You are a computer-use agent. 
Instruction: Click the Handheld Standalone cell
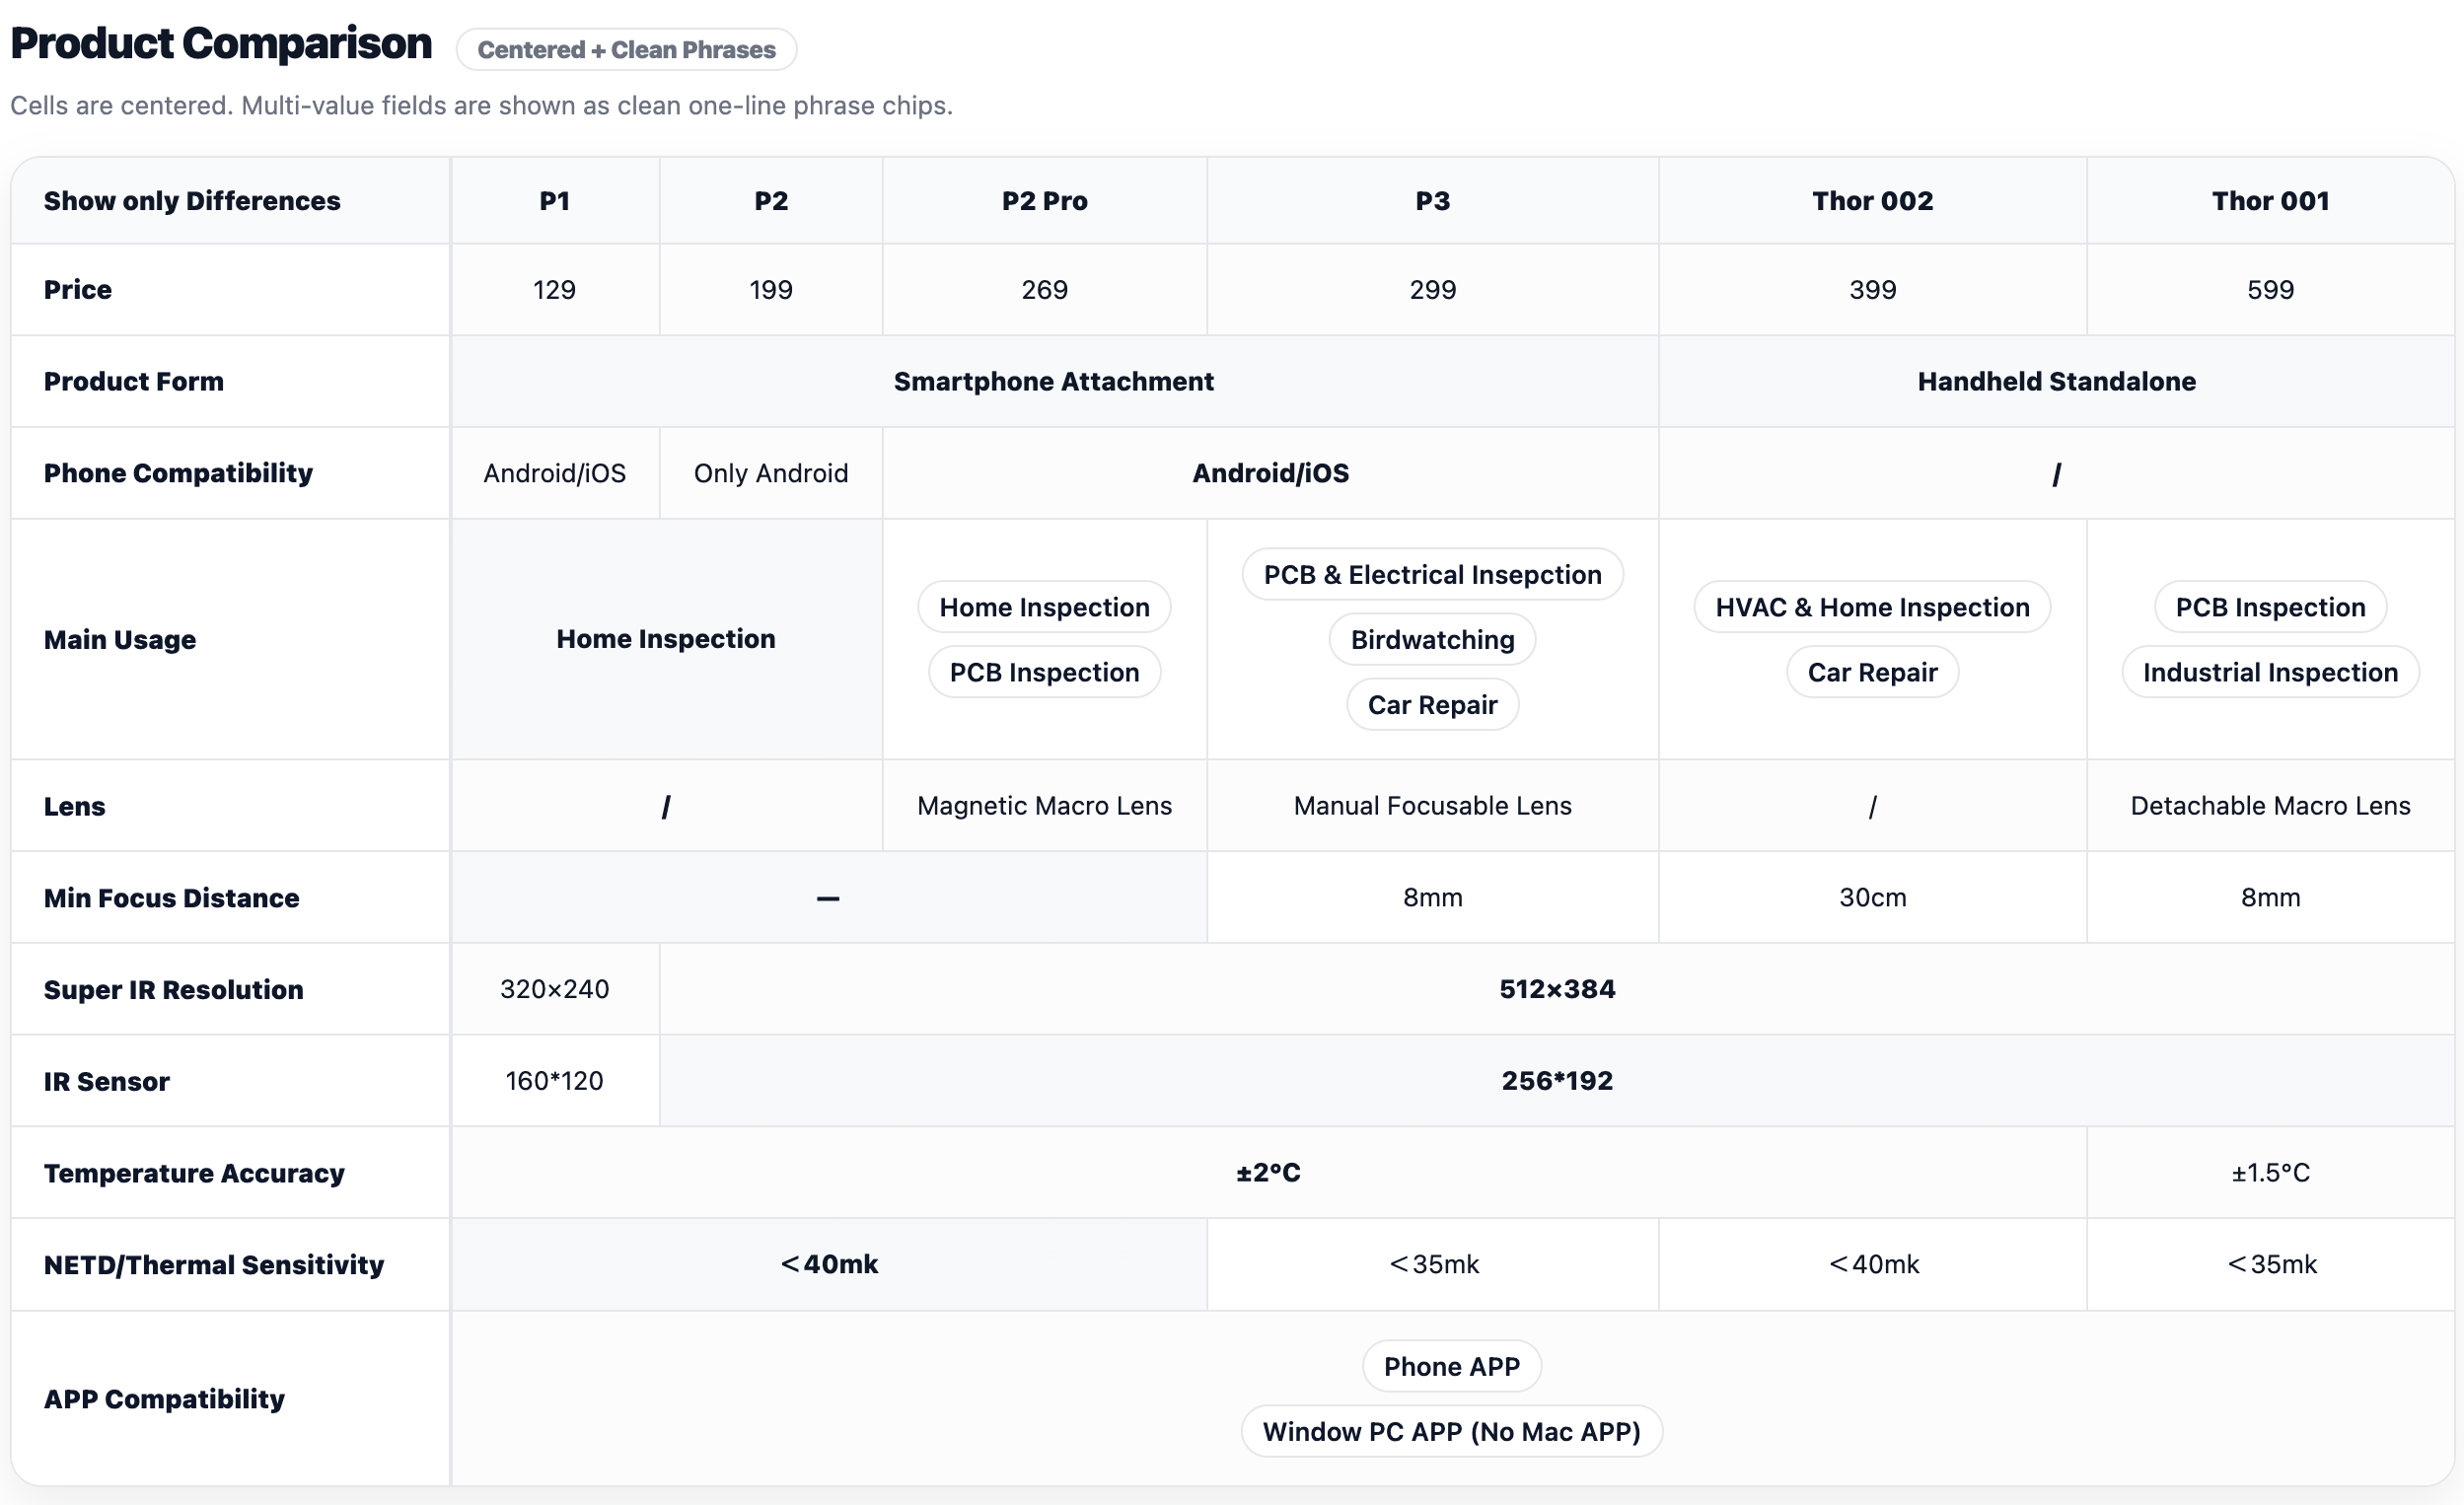[2056, 381]
